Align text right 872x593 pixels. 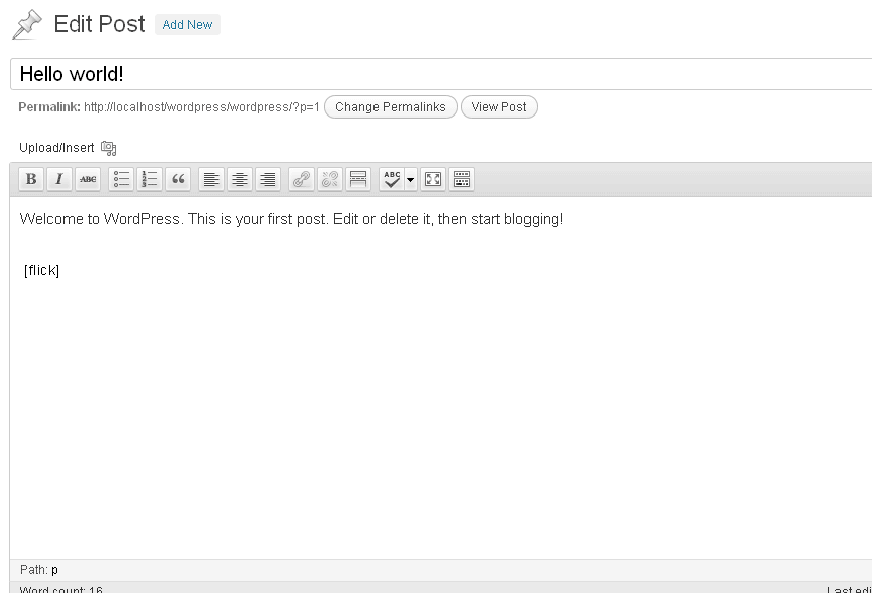(268, 179)
